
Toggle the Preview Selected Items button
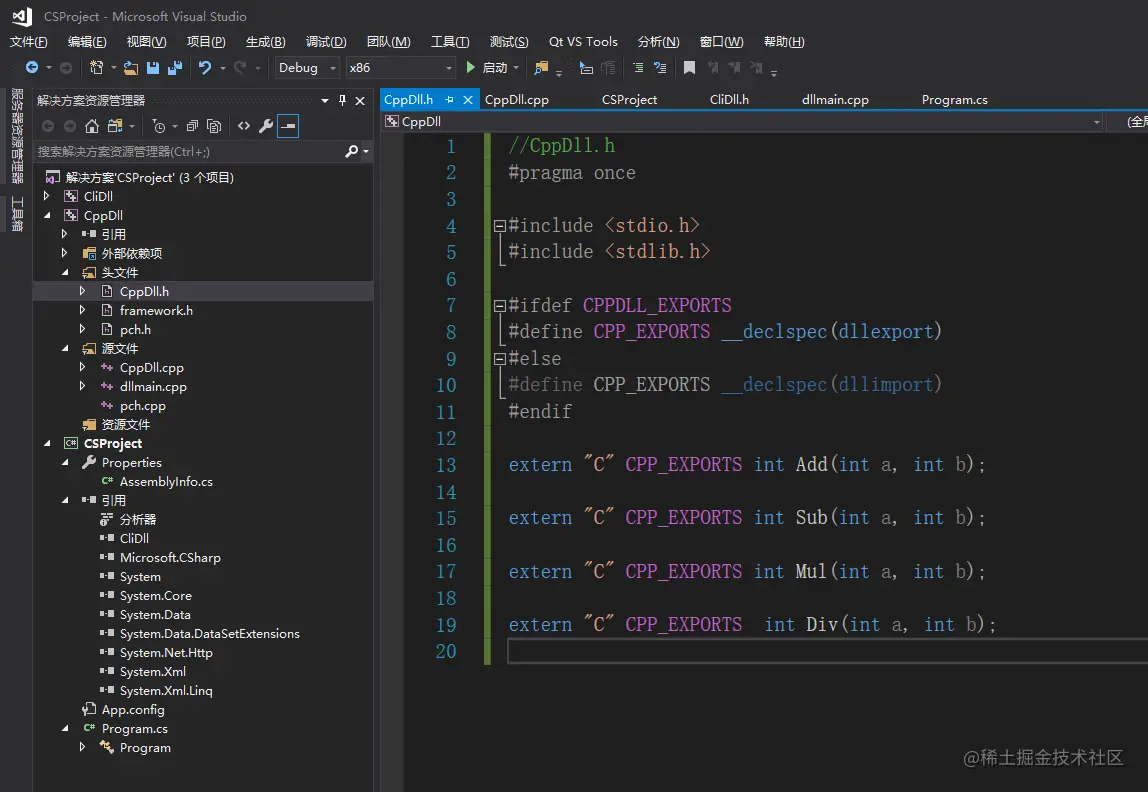pyautogui.click(x=288, y=126)
